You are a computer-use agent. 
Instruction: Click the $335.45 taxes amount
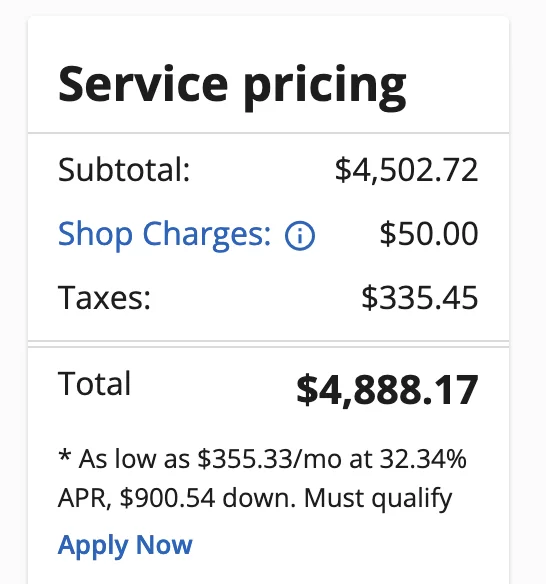coord(420,298)
